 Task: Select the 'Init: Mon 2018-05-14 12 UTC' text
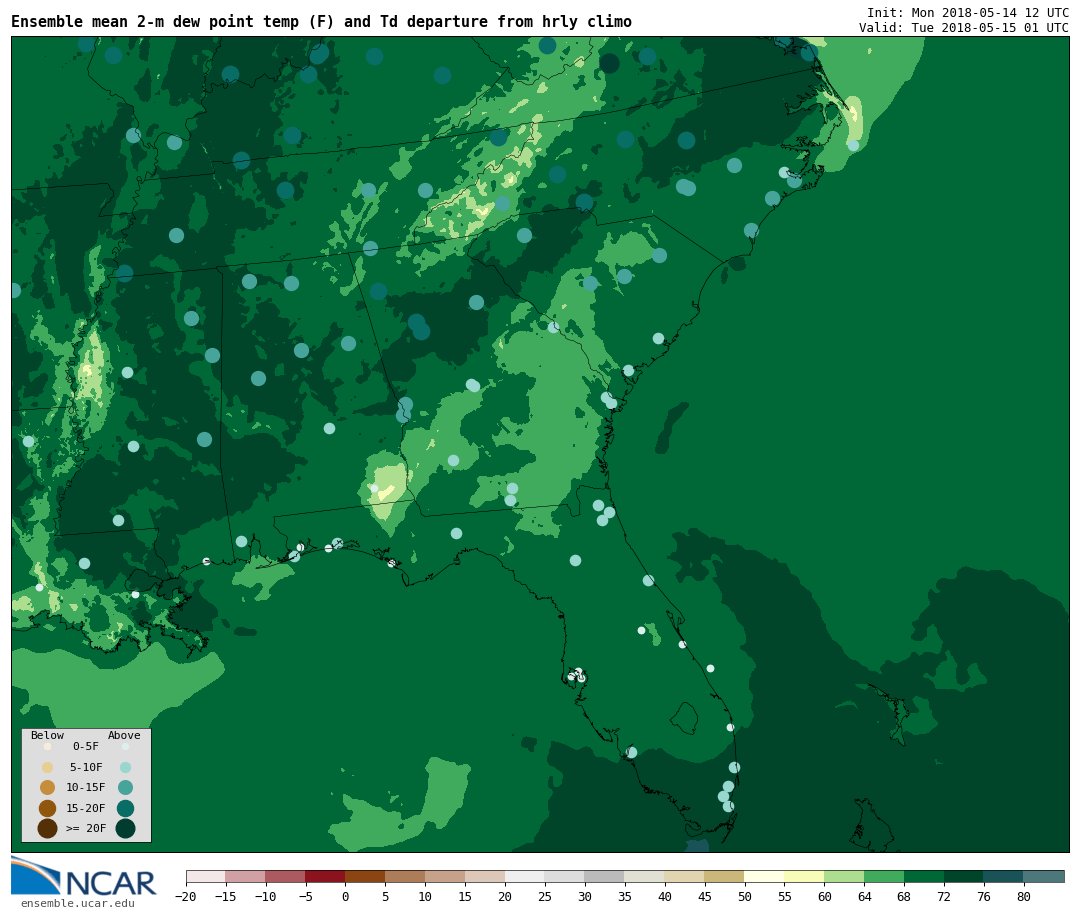pos(968,12)
